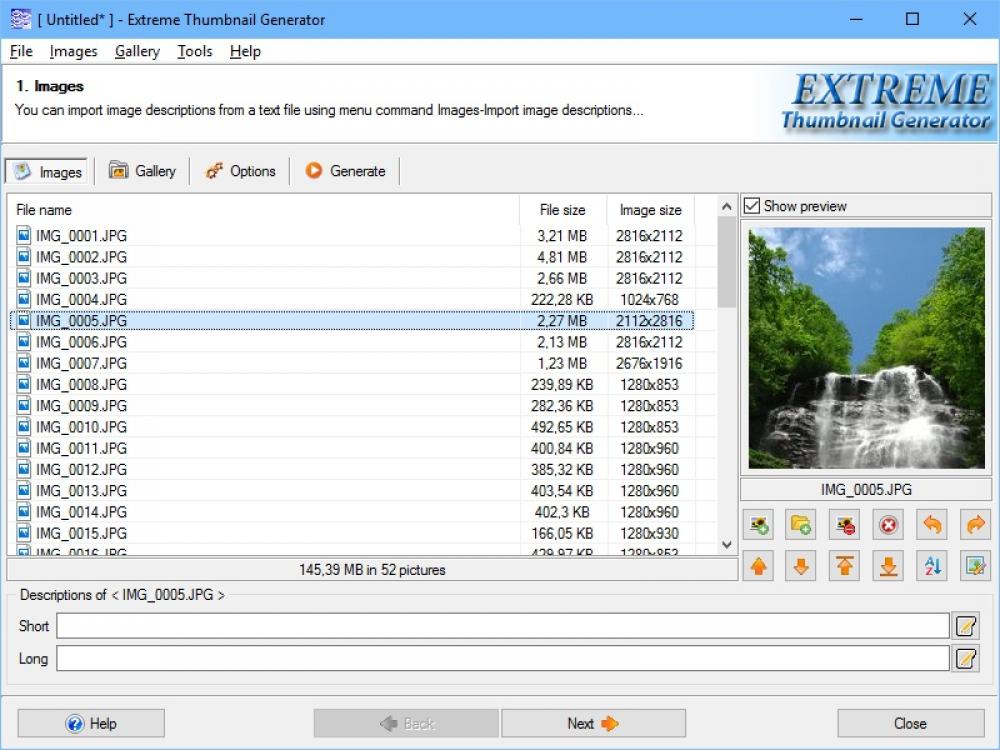Move the selected image to the bottom
1000x750 pixels.
(x=888, y=566)
